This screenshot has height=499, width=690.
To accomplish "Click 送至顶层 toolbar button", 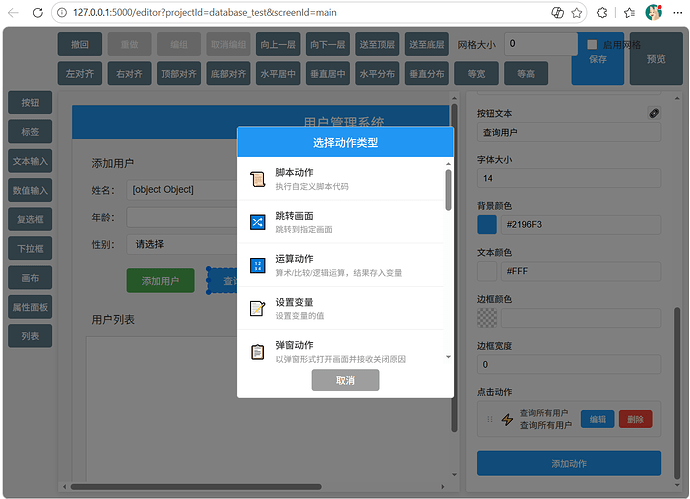I will 377,44.
